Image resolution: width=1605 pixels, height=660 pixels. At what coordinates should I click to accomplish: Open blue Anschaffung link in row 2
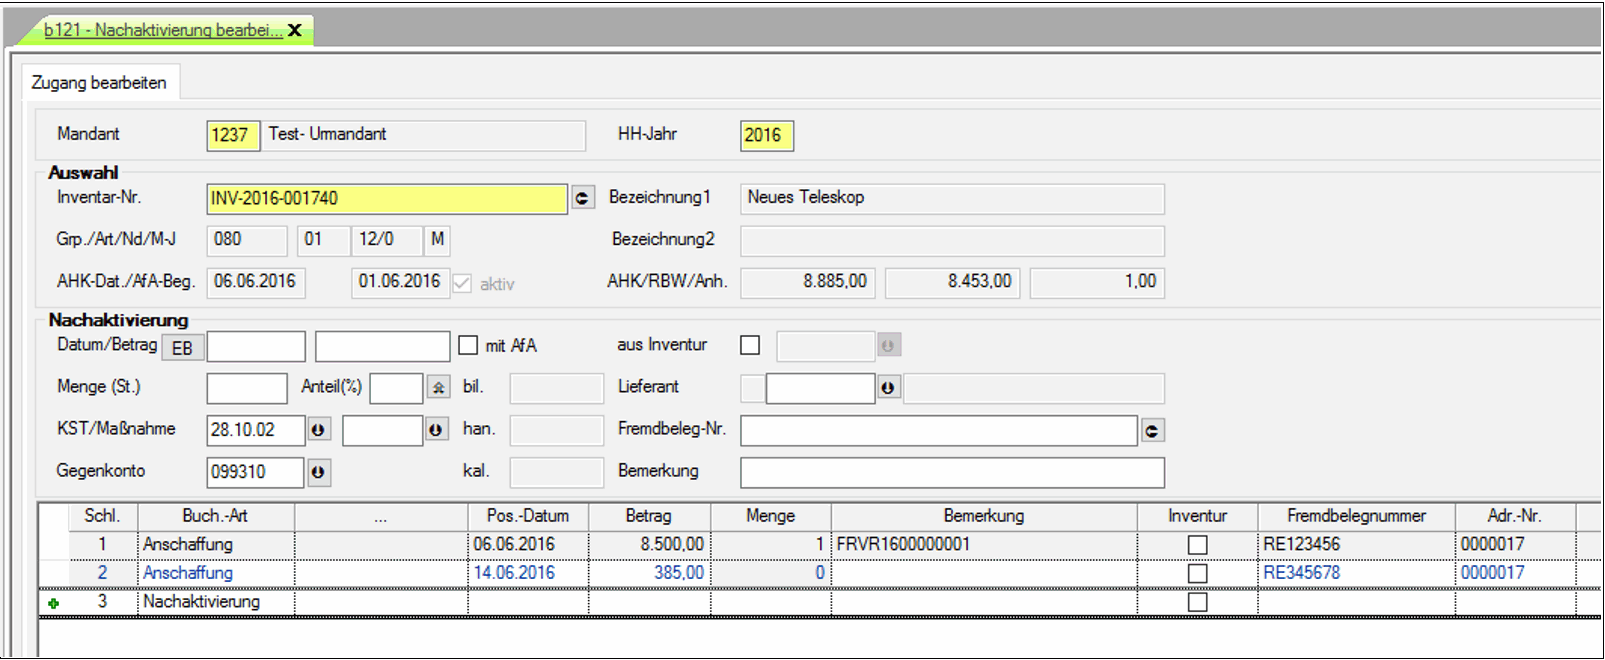click(x=188, y=573)
